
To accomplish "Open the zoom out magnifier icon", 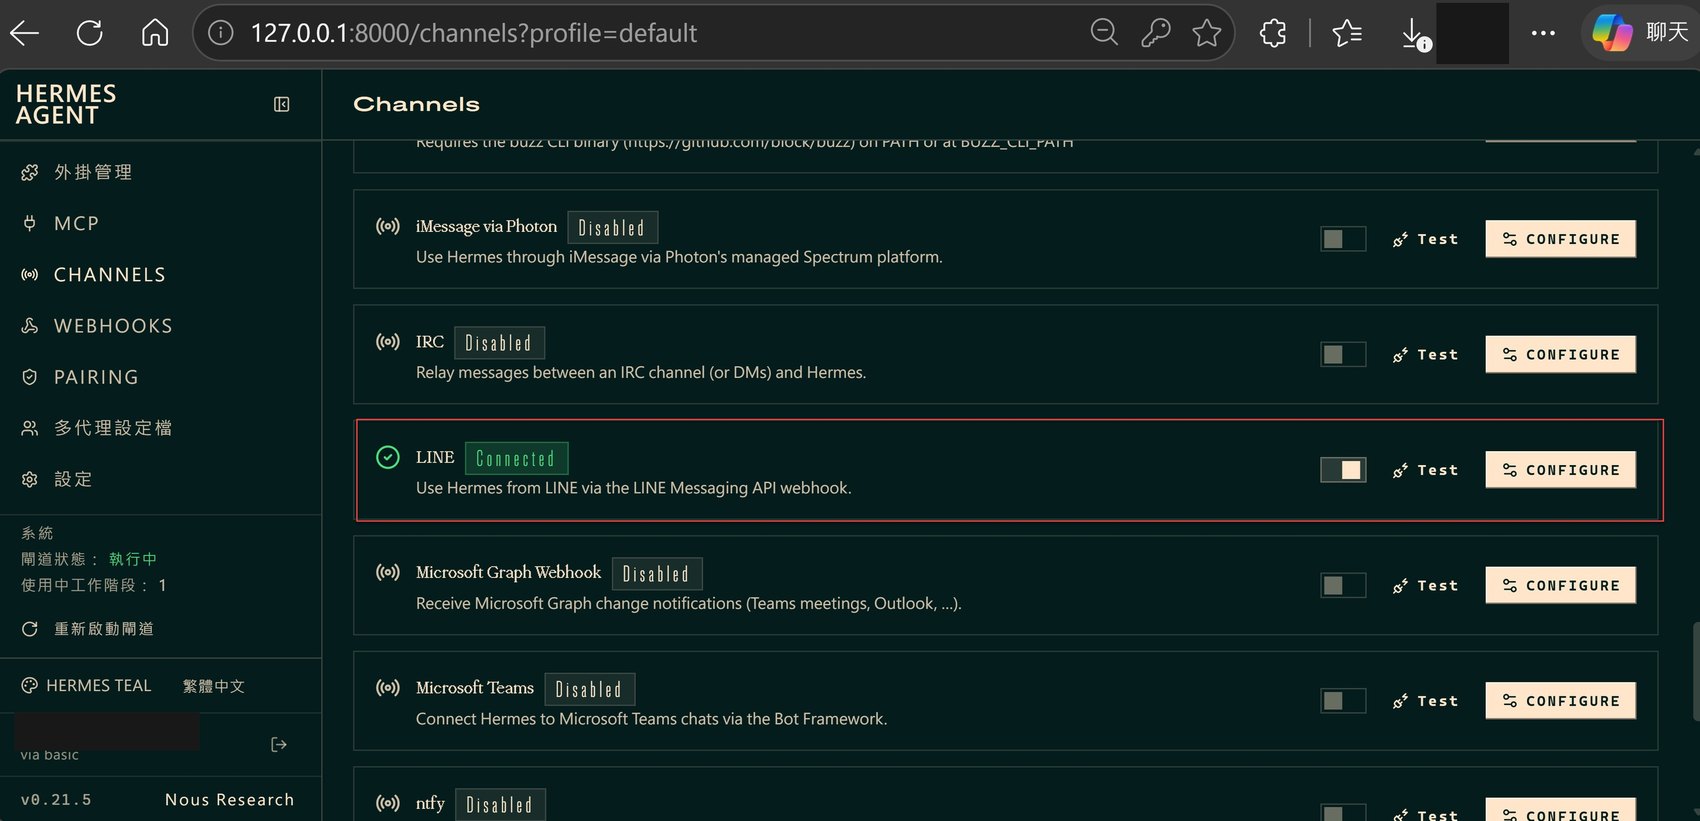I will tap(1104, 33).
